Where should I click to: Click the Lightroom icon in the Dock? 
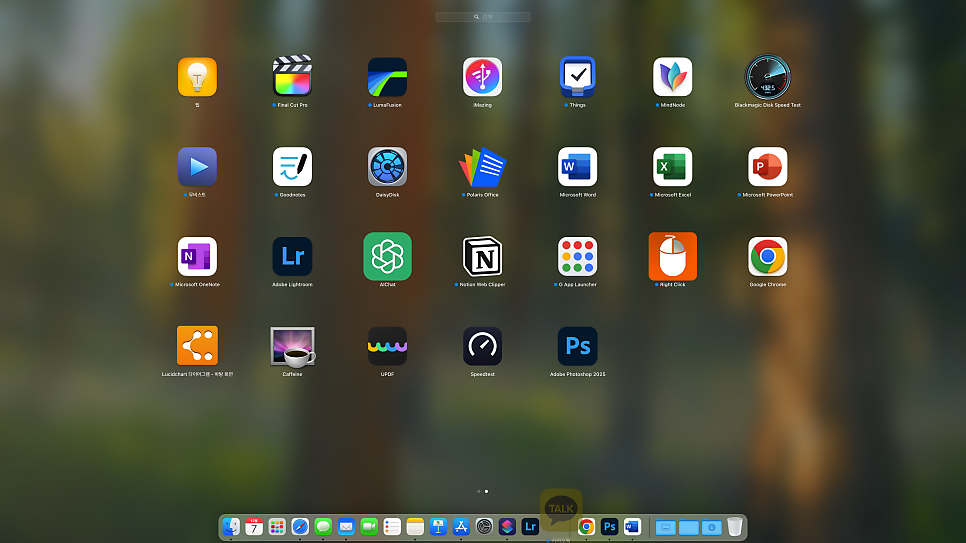click(530, 526)
